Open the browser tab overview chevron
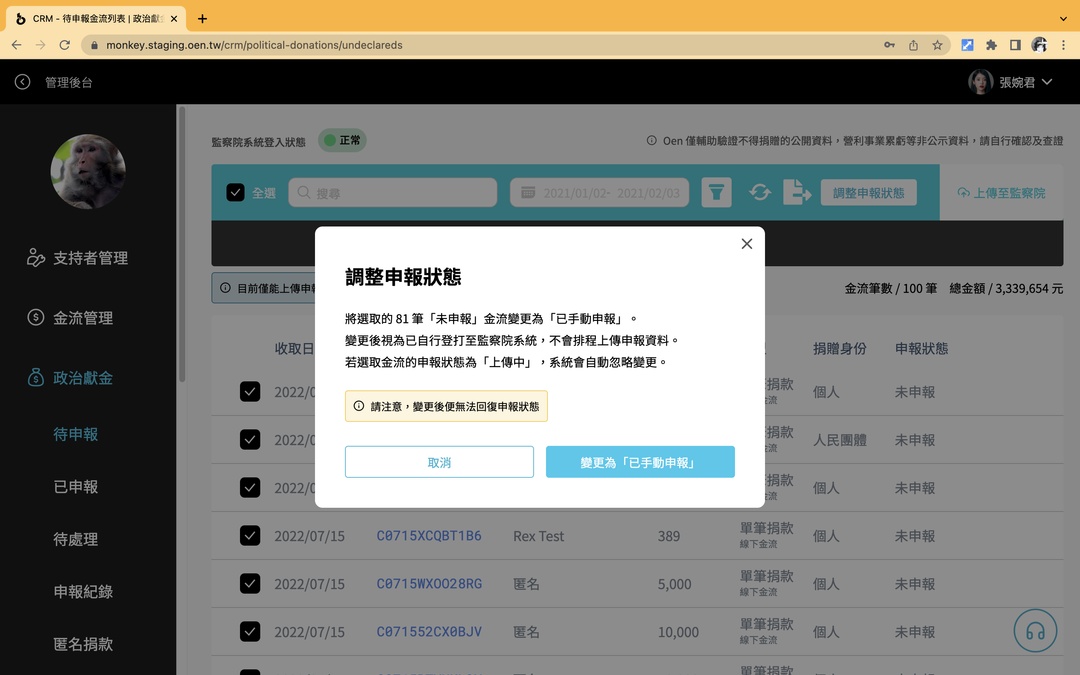Screen dimensions: 1080x675 coord(1063,17)
